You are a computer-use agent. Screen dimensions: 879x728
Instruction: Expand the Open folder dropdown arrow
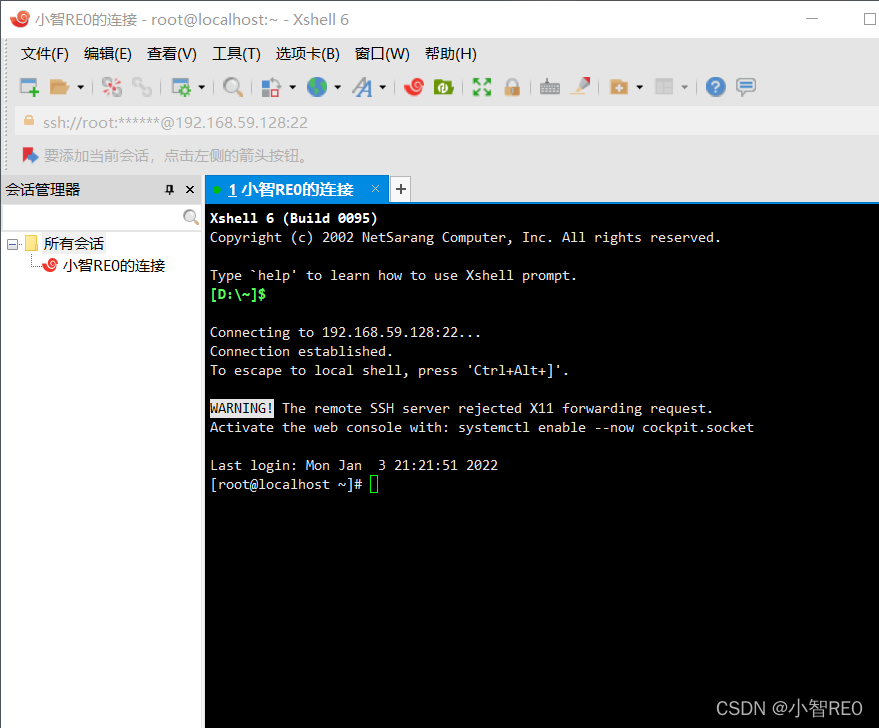click(80, 87)
